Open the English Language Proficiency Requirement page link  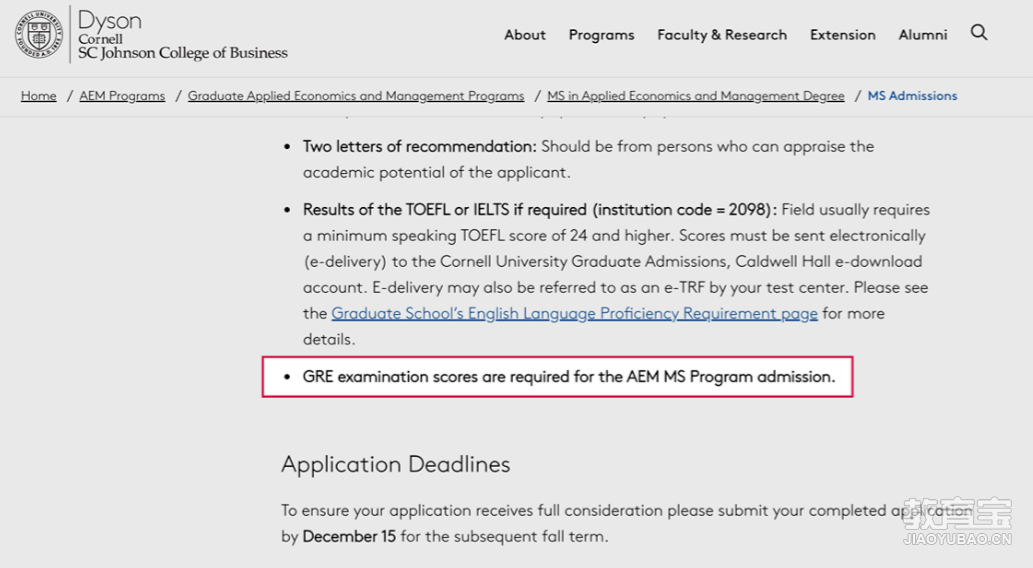click(574, 313)
